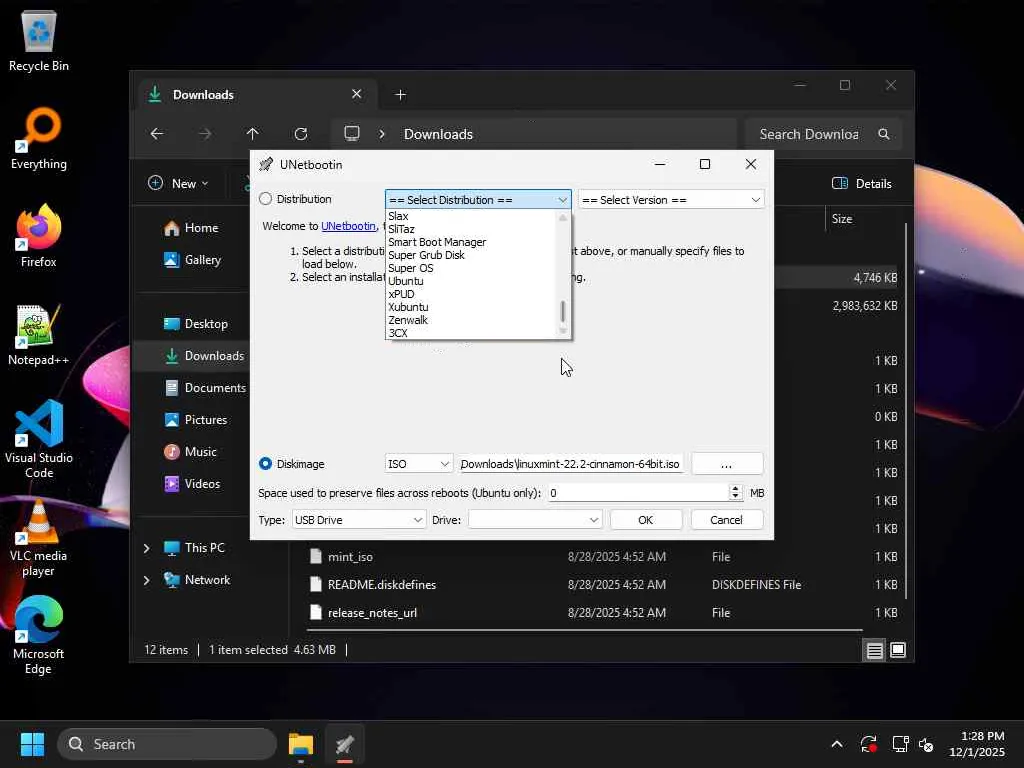This screenshot has height=768, width=1024.
Task: Click the persistence space MB input field
Action: click(x=637, y=493)
